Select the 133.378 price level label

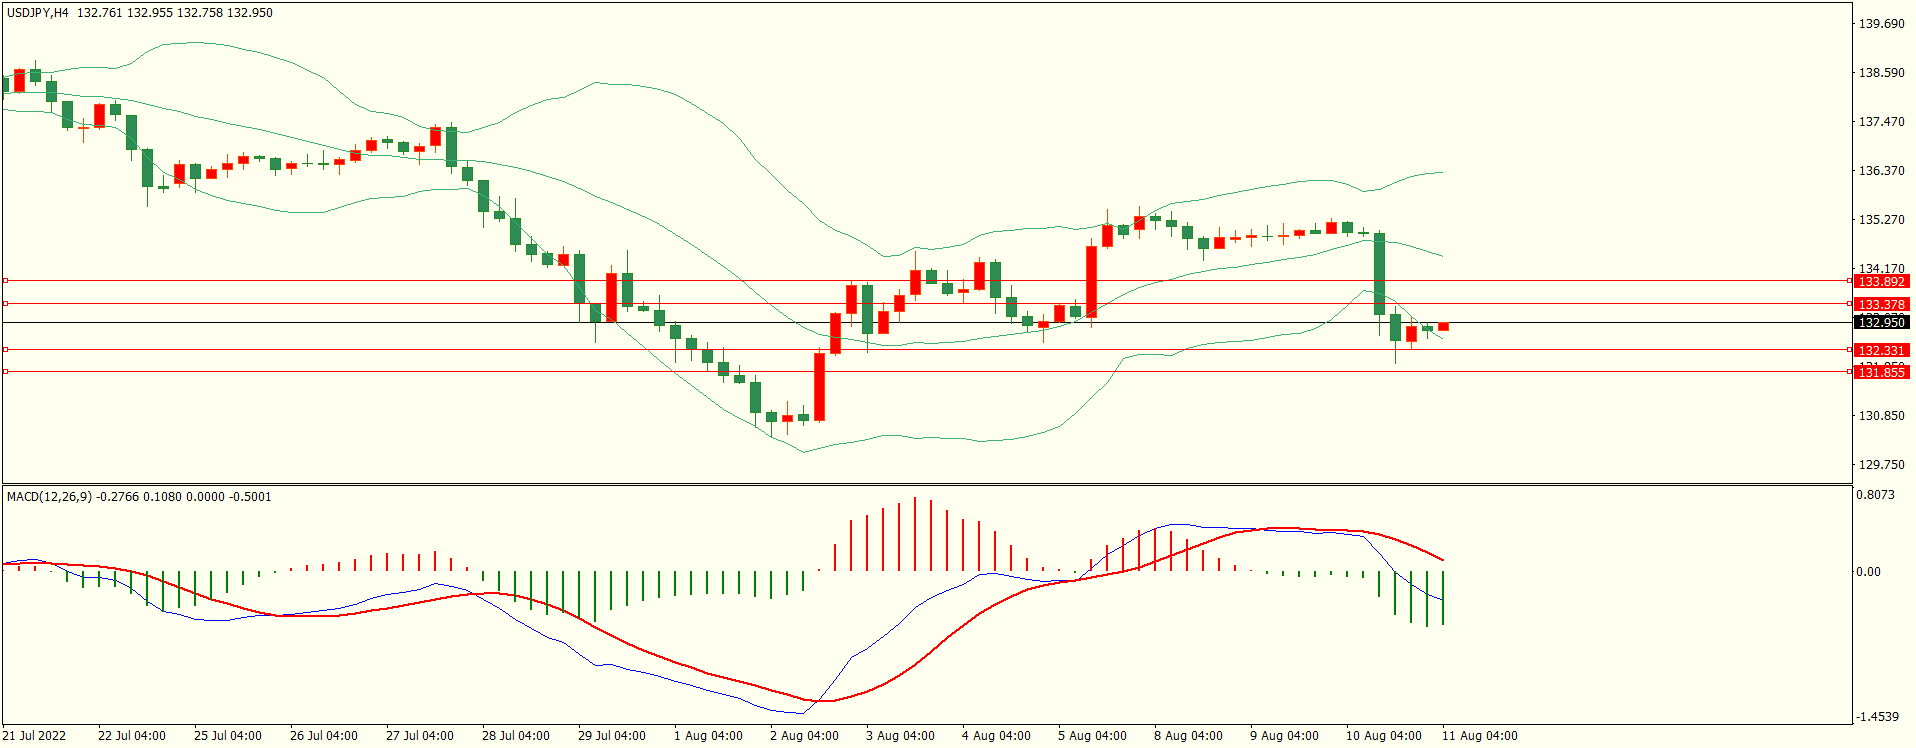(1881, 304)
